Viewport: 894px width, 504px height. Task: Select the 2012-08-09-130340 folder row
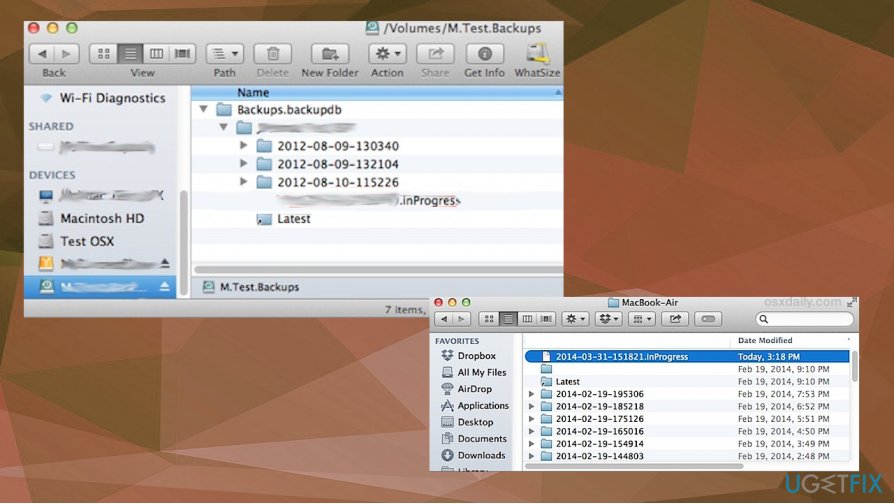tap(377, 146)
